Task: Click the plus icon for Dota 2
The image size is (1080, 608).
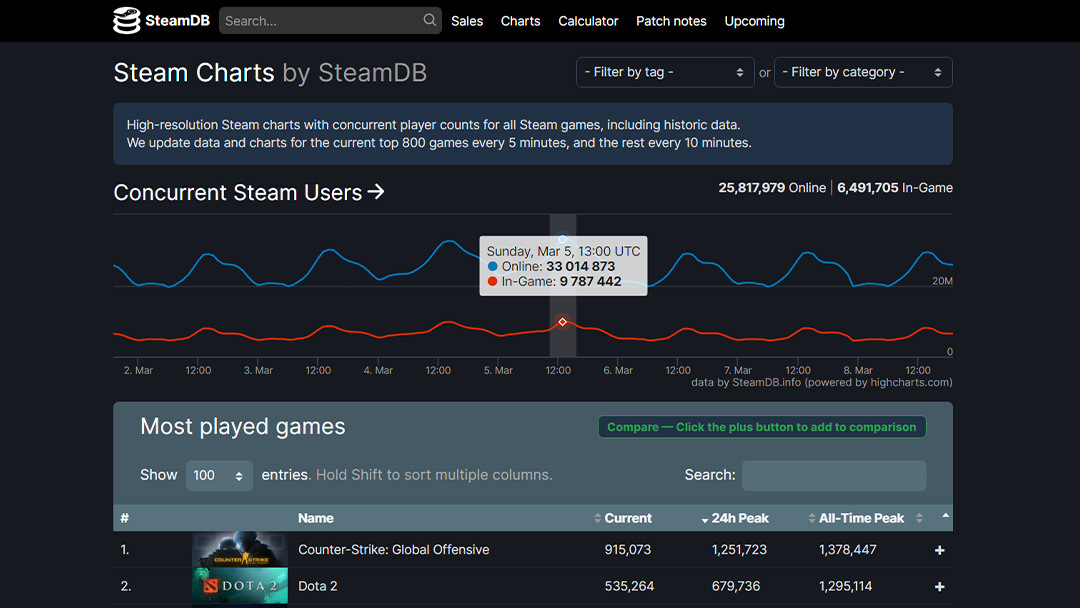Action: [x=939, y=587]
